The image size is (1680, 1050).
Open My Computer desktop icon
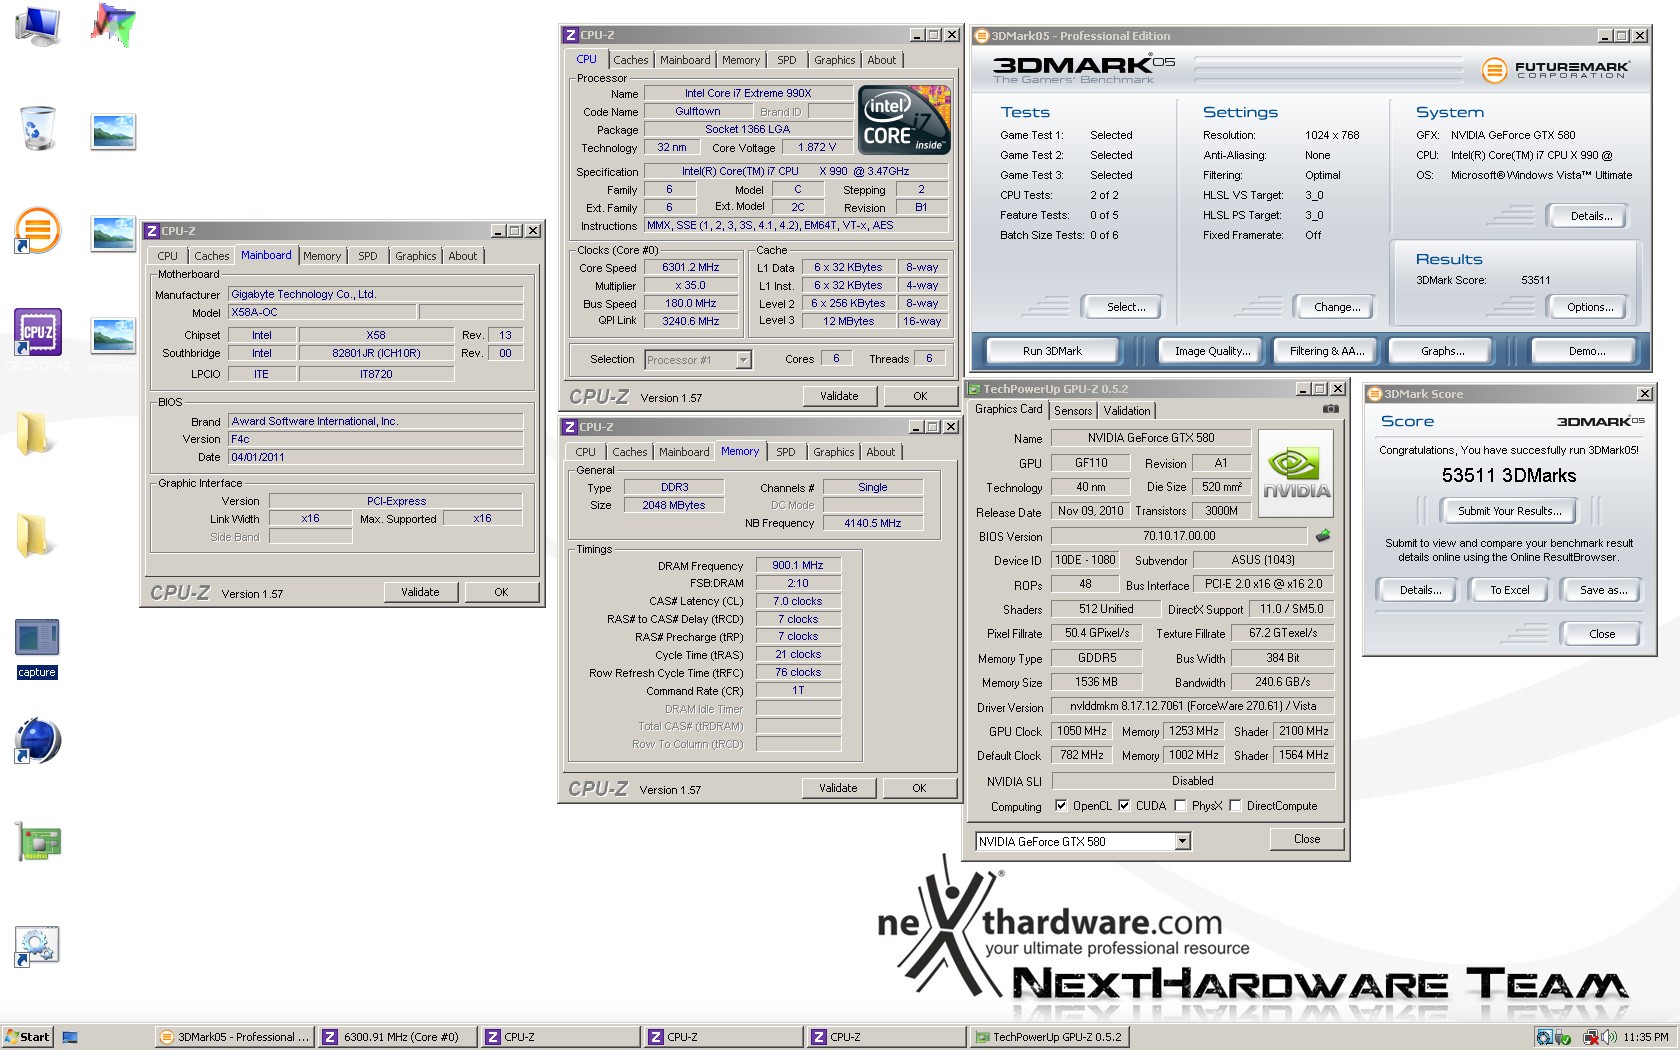pyautogui.click(x=37, y=25)
